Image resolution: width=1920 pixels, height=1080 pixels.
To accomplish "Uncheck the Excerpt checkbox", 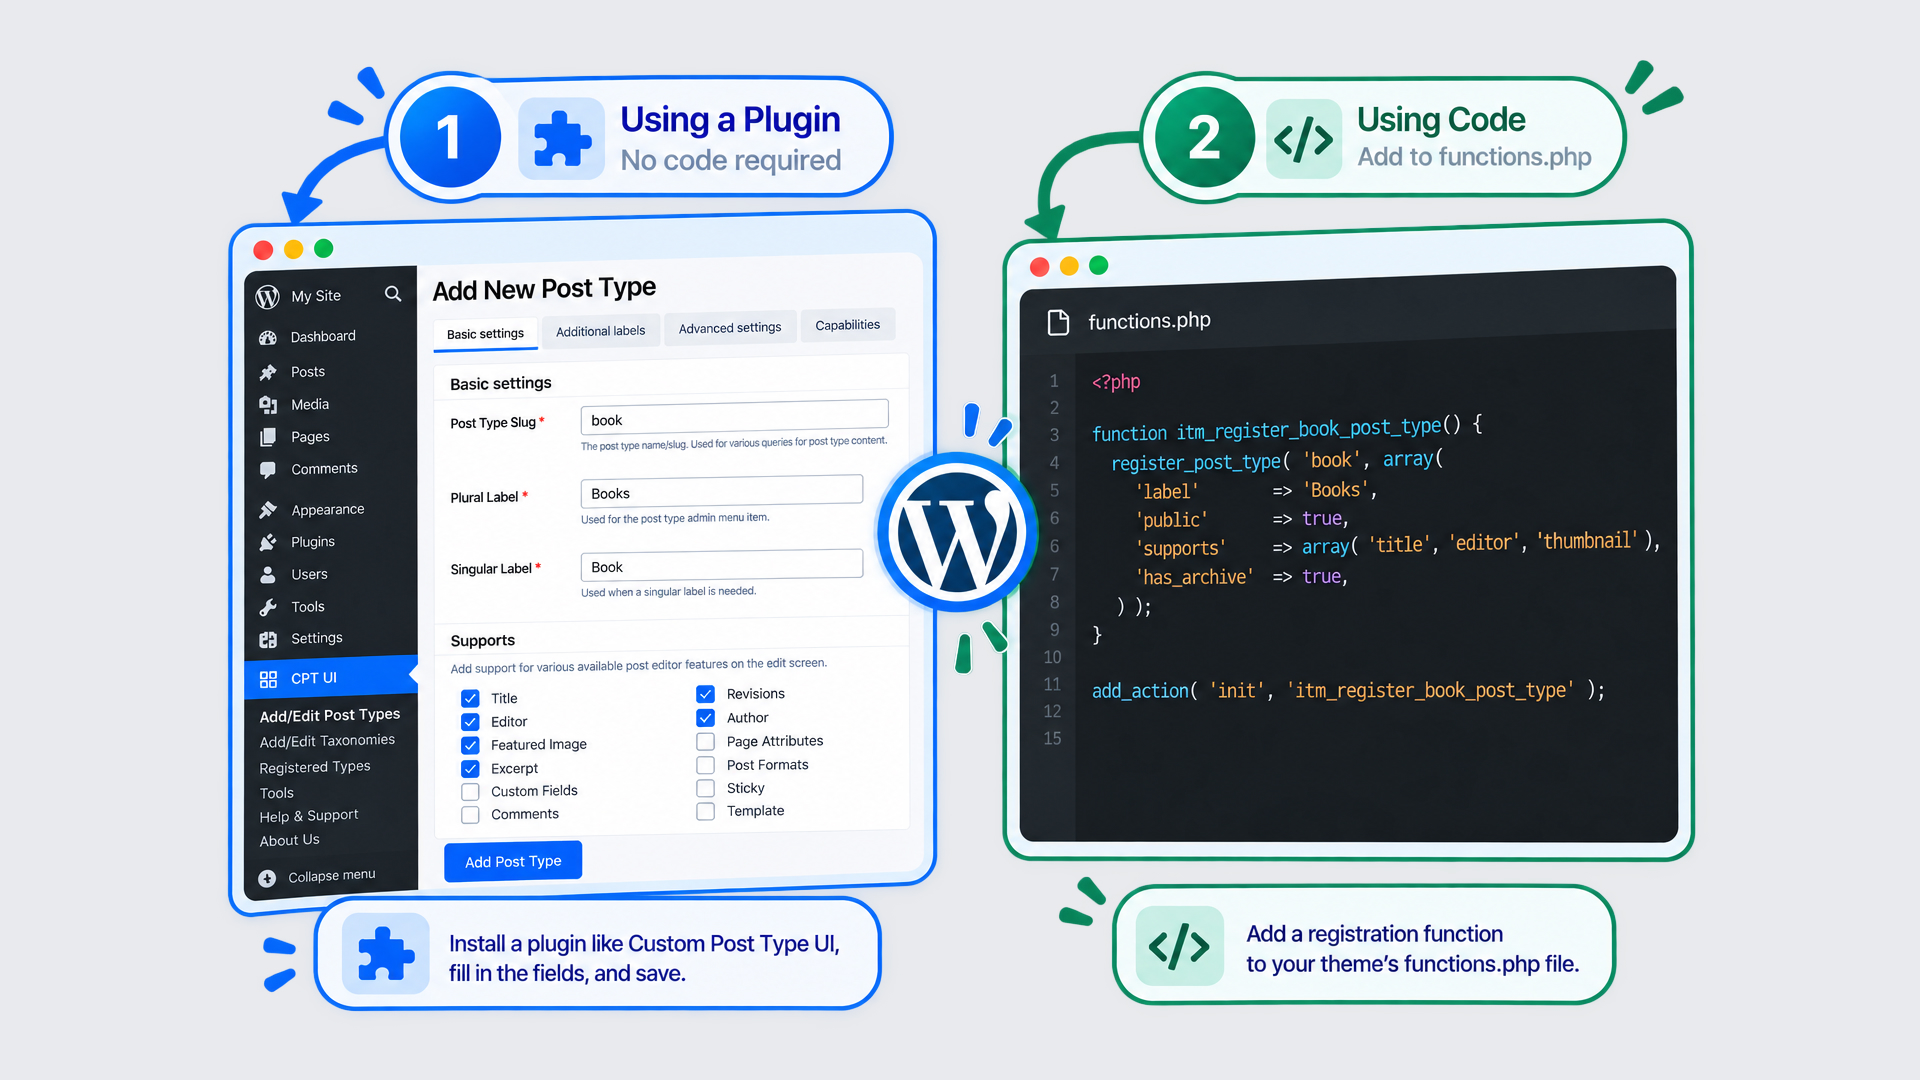I will pos(470,769).
